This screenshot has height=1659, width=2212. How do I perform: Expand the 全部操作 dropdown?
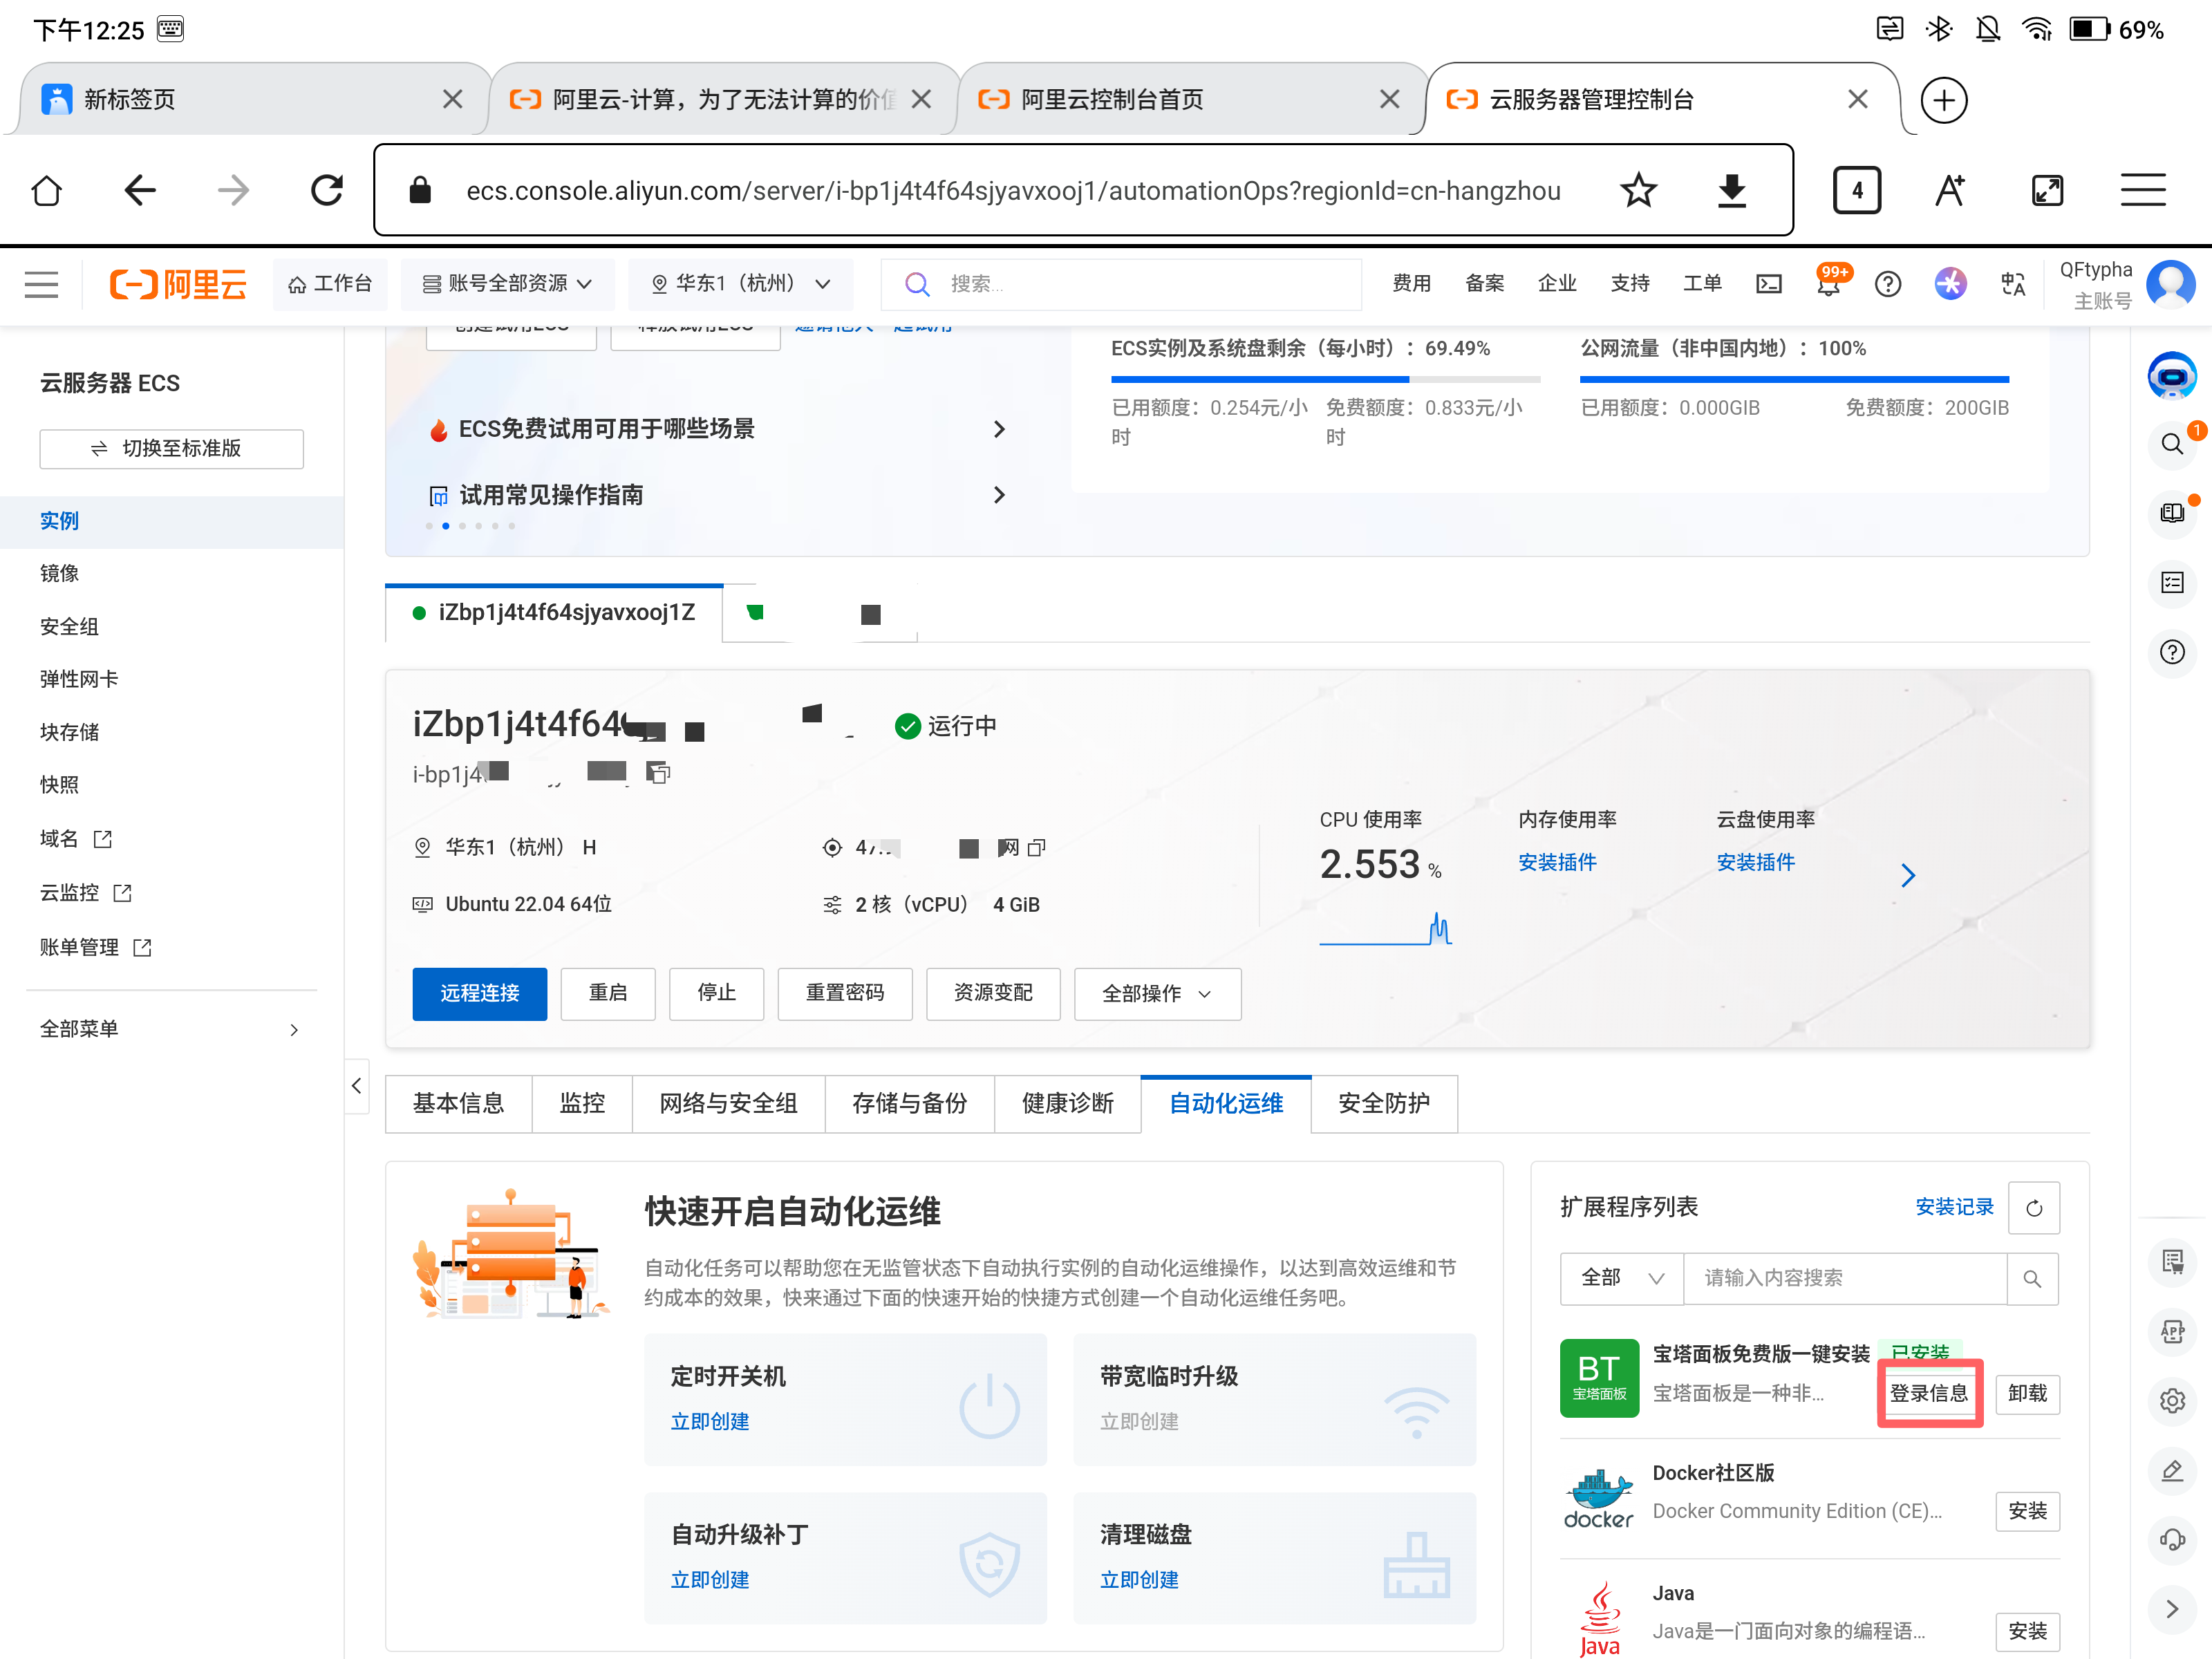coord(1157,993)
